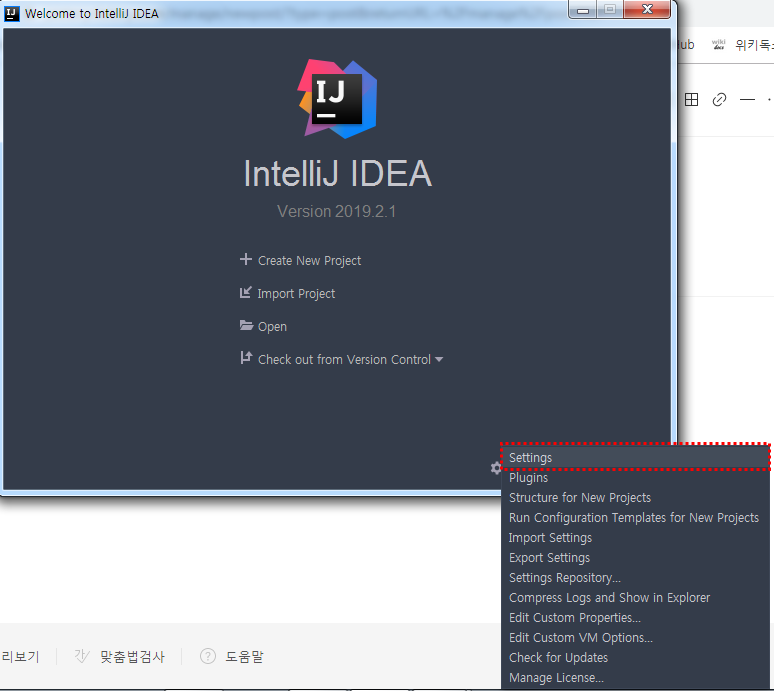This screenshot has width=774, height=691.
Task: Select Import Settings menu entry
Action: [635, 537]
